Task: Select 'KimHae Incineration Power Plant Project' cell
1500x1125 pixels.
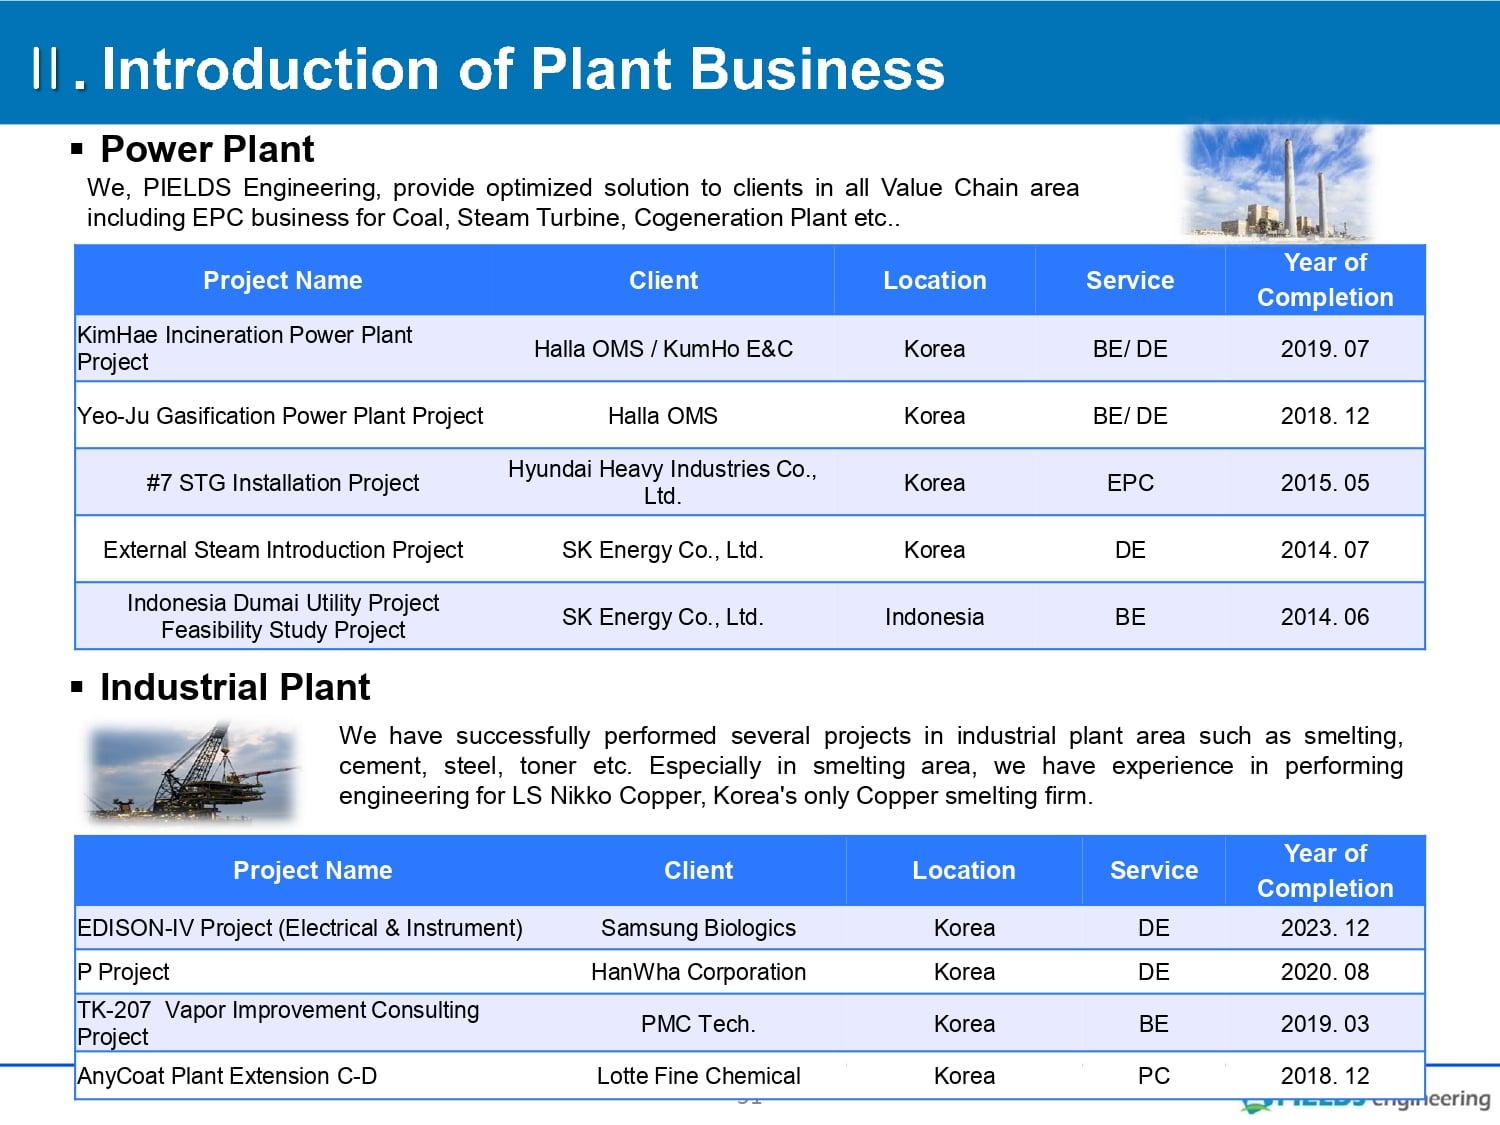Action: [283, 349]
